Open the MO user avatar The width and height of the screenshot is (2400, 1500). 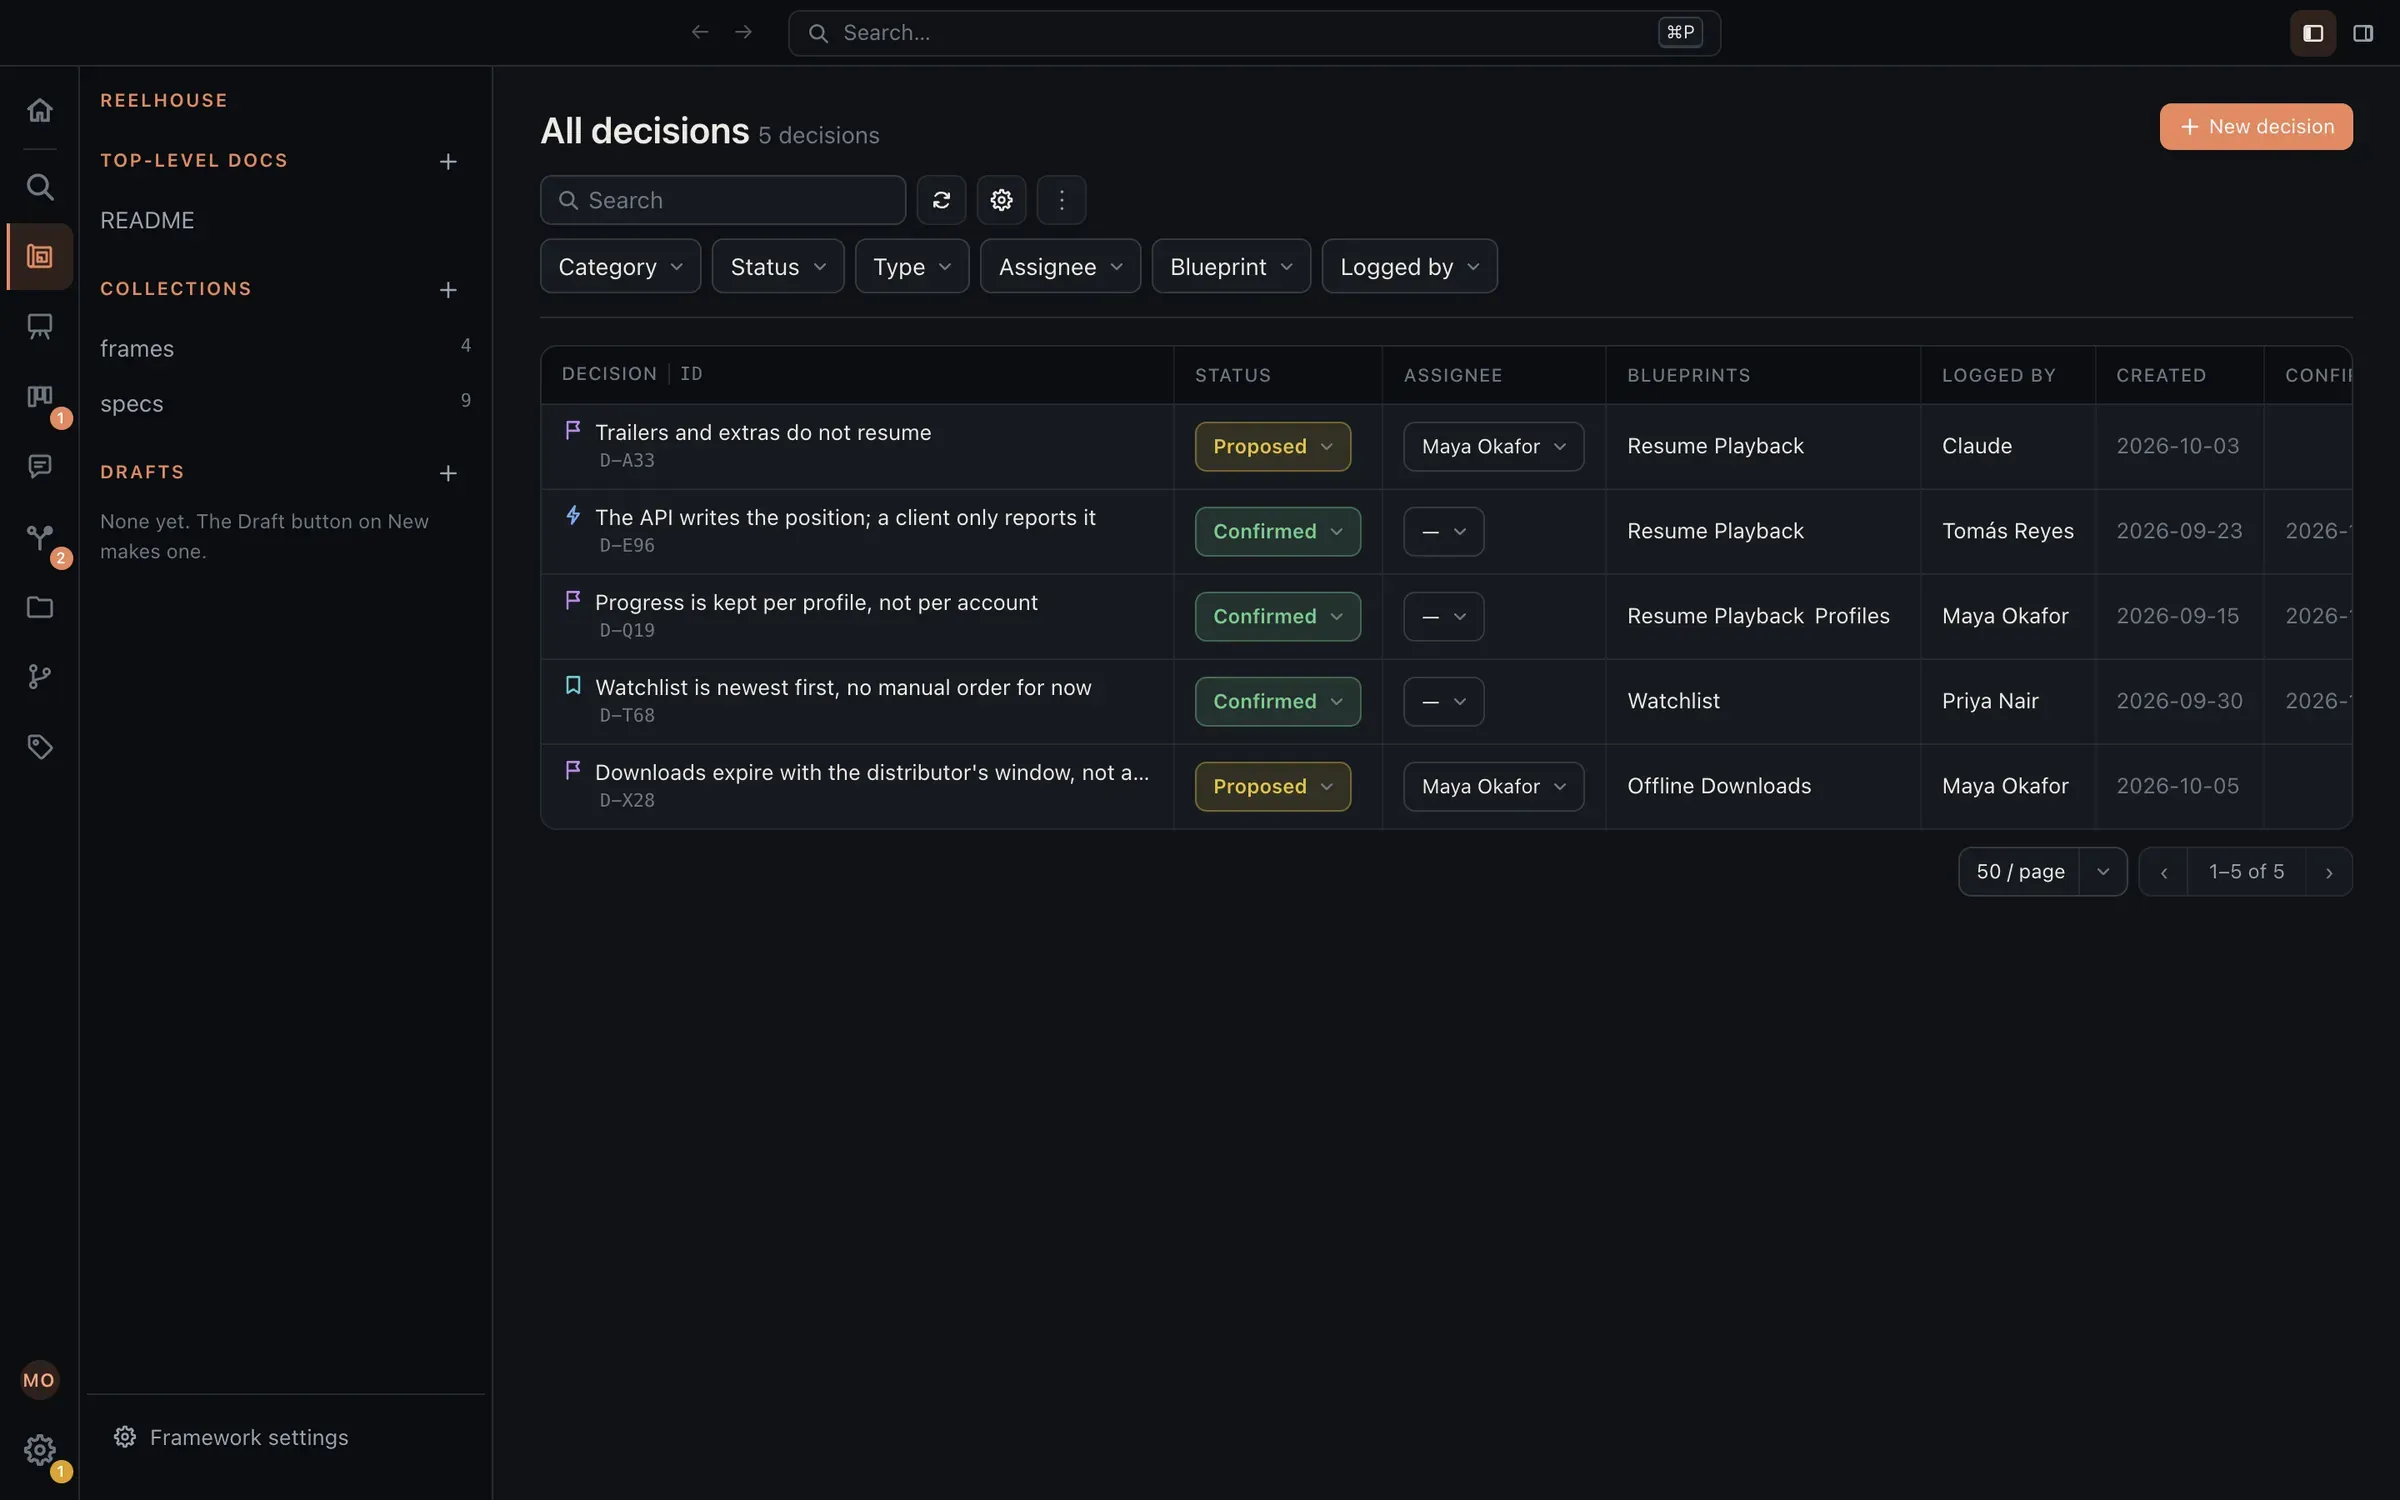[39, 1381]
